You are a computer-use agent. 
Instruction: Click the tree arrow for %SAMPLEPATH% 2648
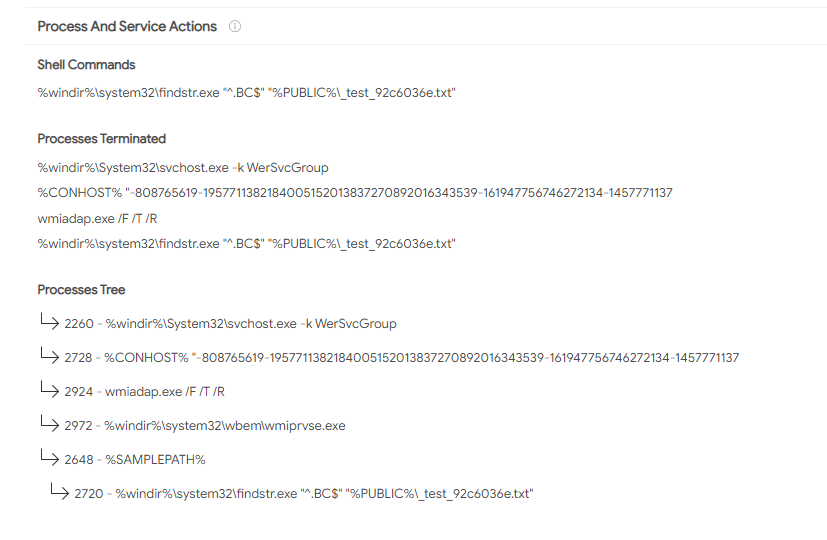click(x=50, y=457)
